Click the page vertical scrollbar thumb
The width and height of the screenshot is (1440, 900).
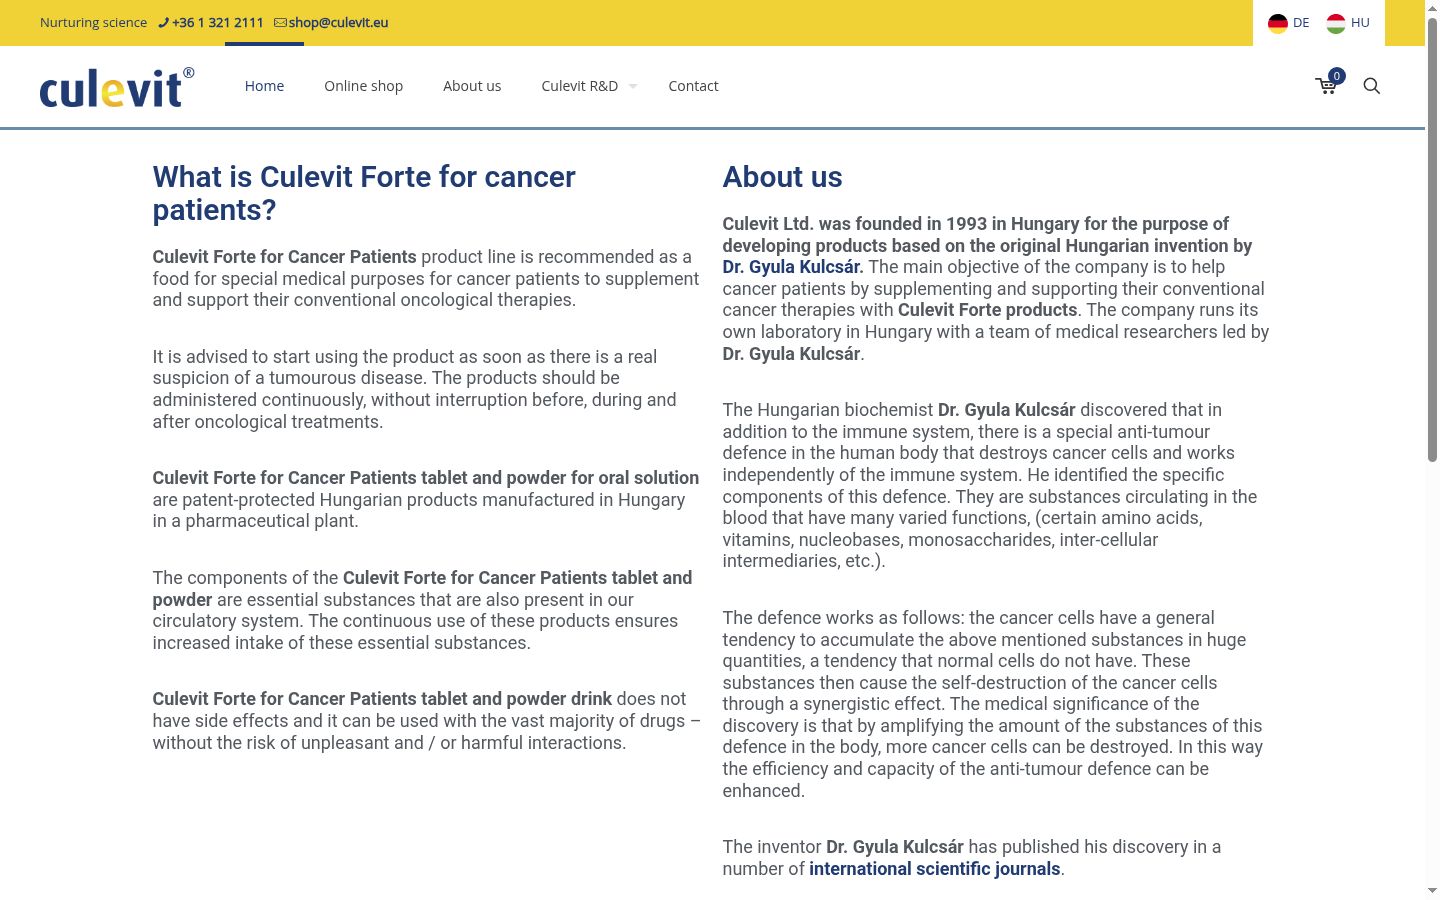1432,240
